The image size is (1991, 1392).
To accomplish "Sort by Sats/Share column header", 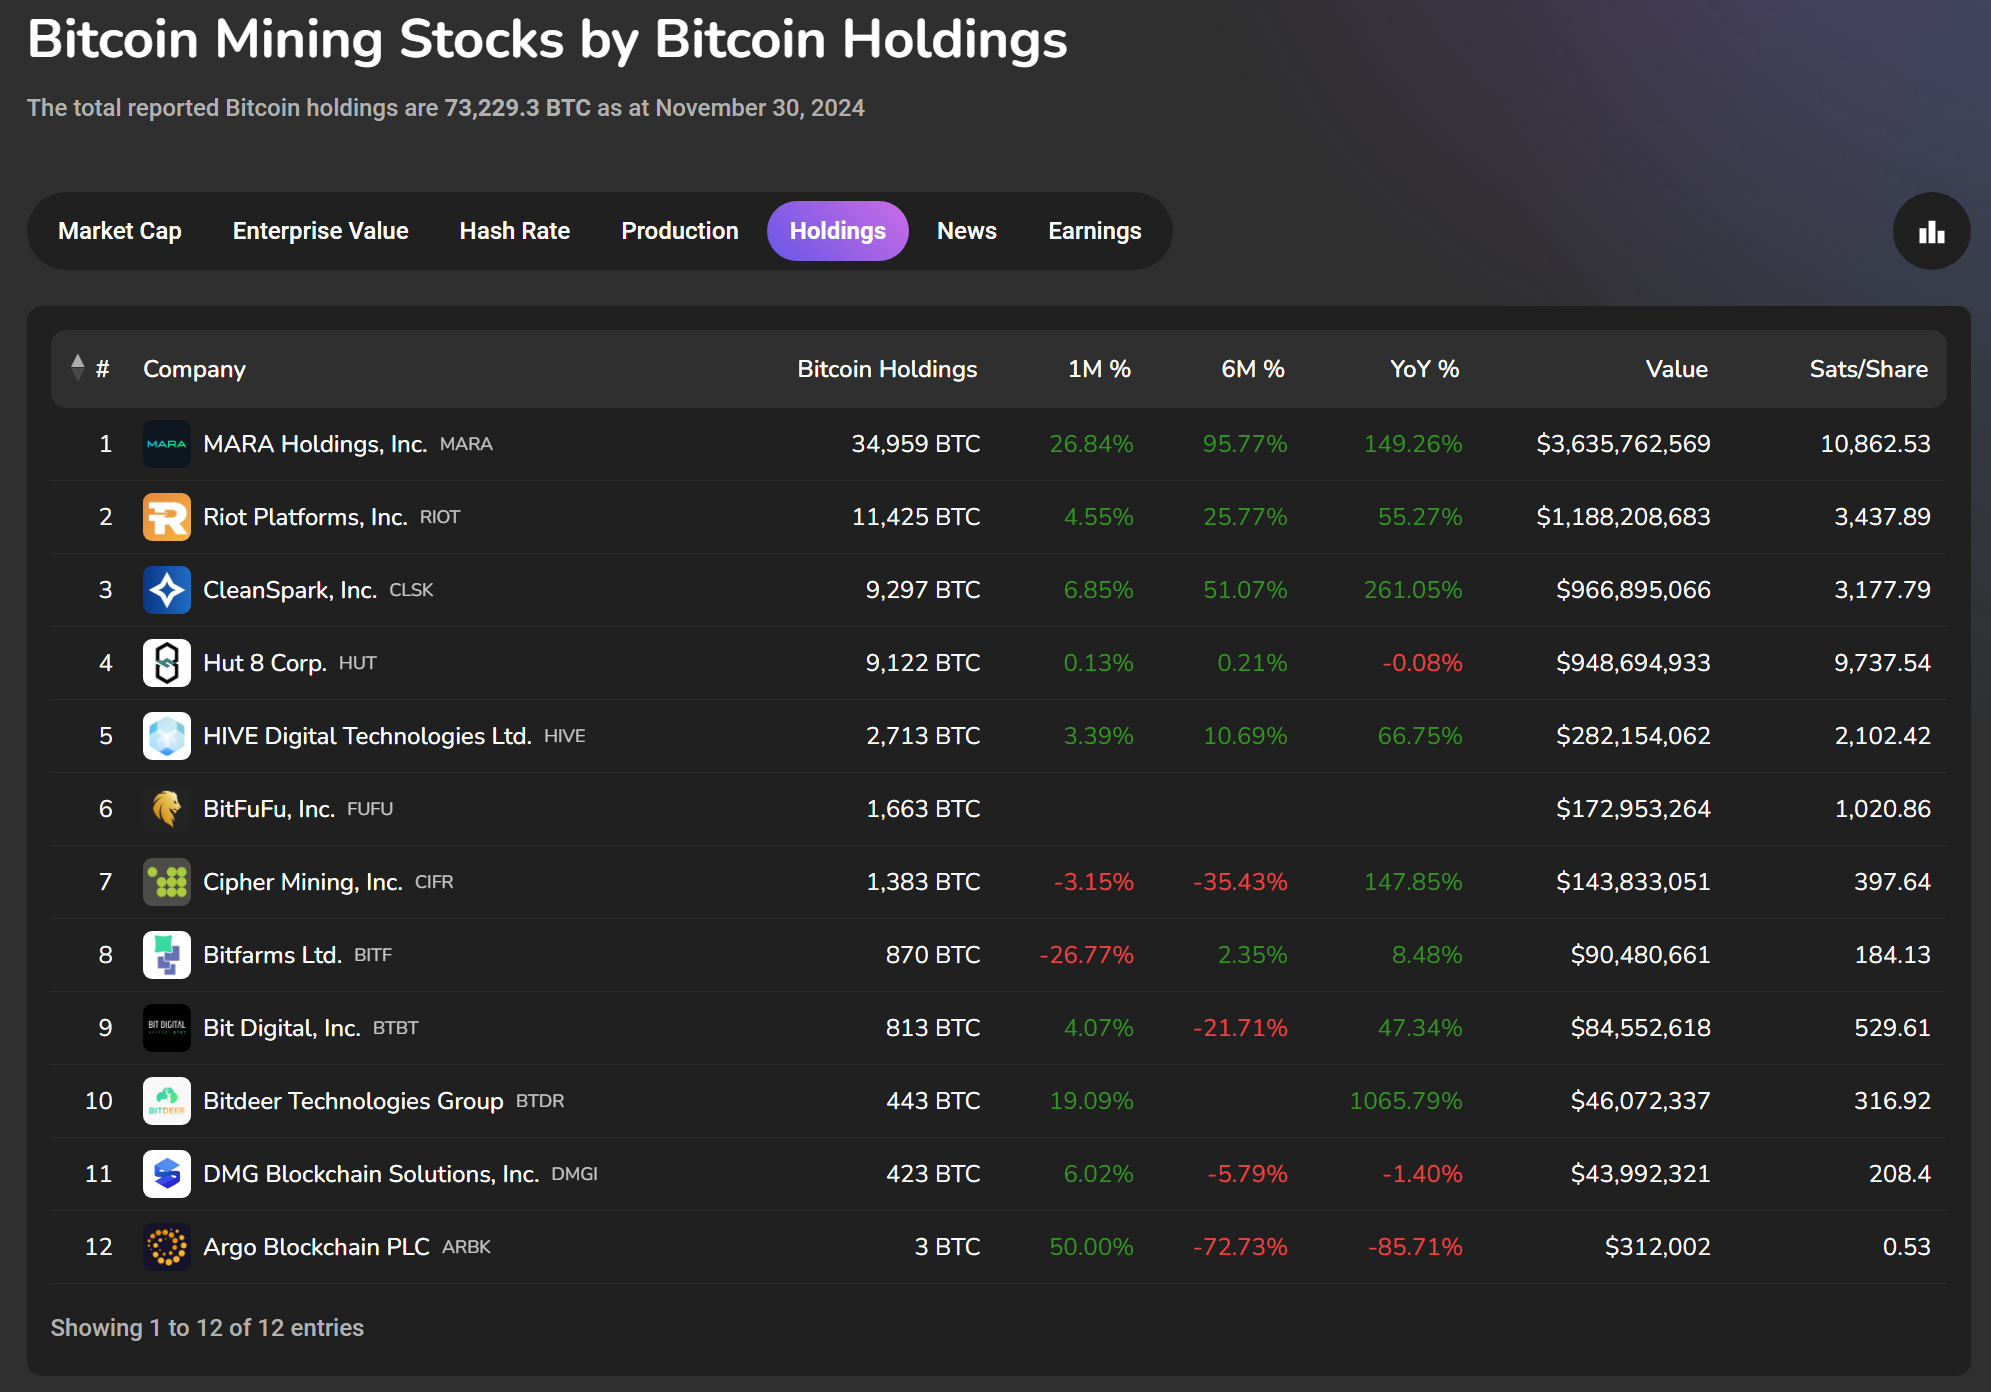I will [x=1867, y=369].
